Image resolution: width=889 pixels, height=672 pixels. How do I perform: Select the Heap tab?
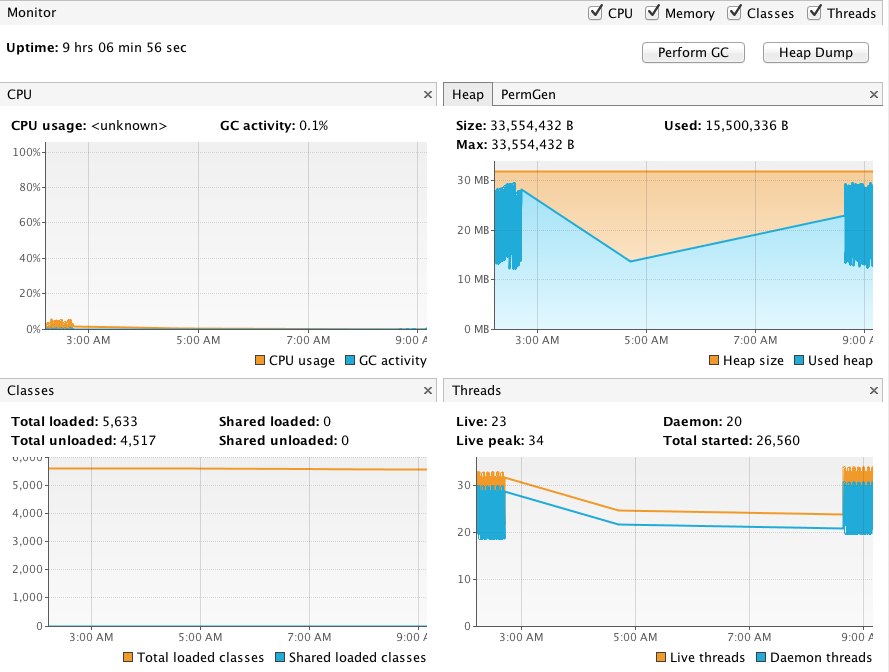(x=467, y=95)
